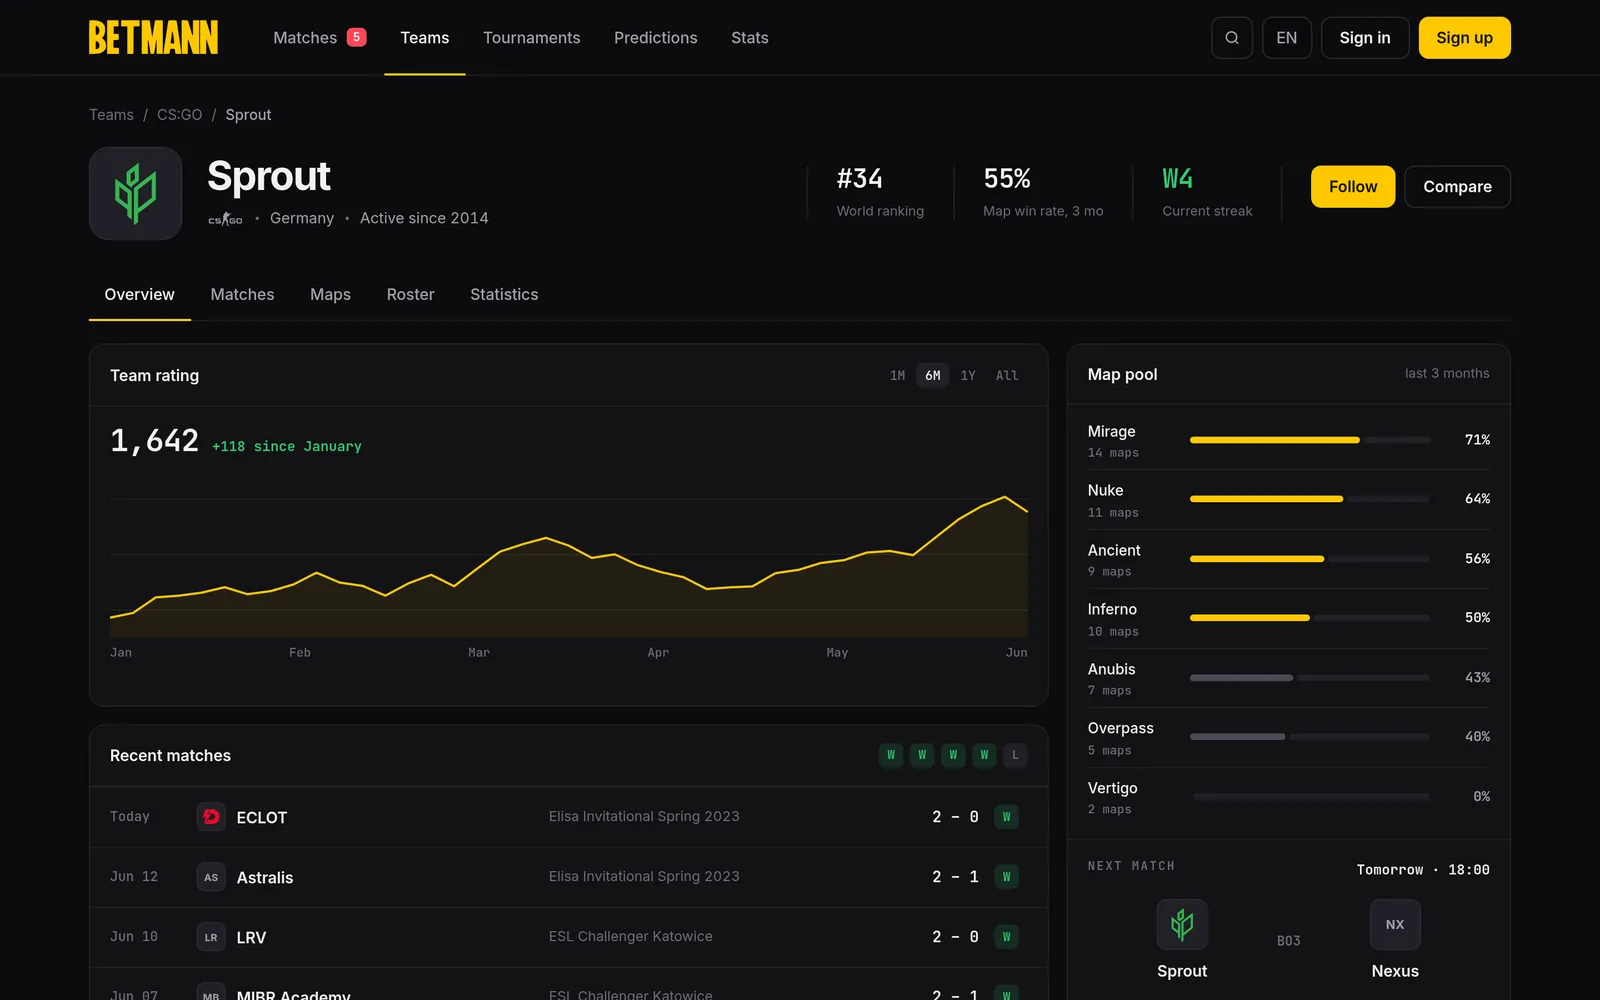
Task: Go to Predictions in top navigation
Action: tap(656, 38)
